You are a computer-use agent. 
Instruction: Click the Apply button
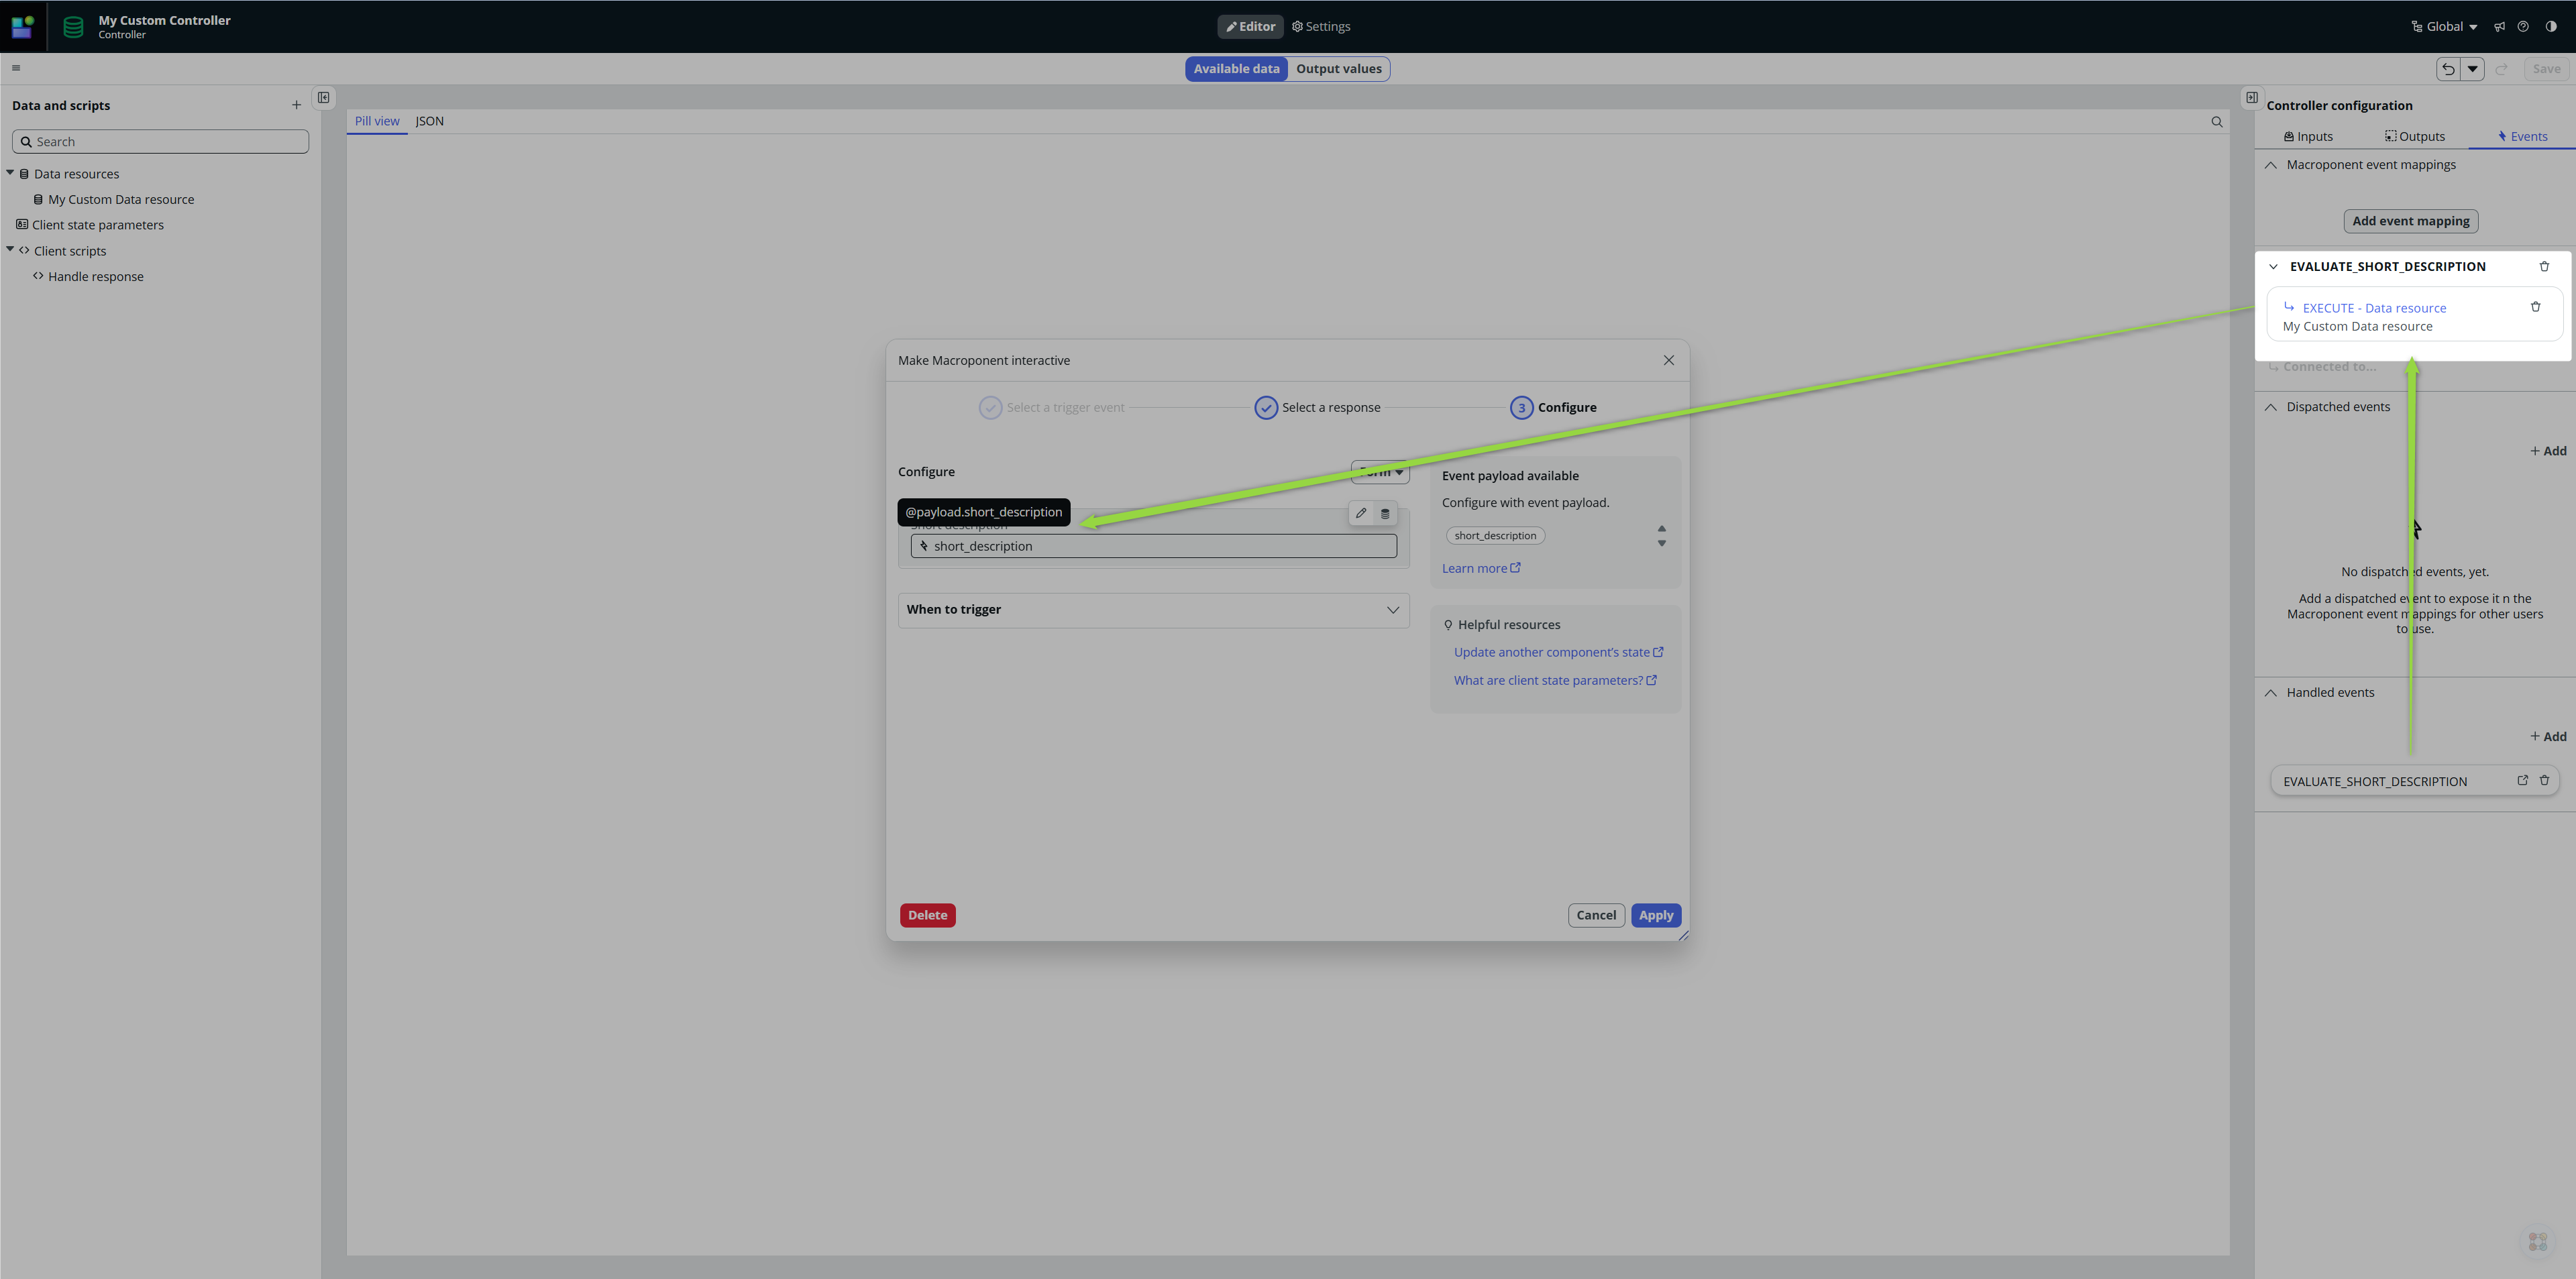1655,915
